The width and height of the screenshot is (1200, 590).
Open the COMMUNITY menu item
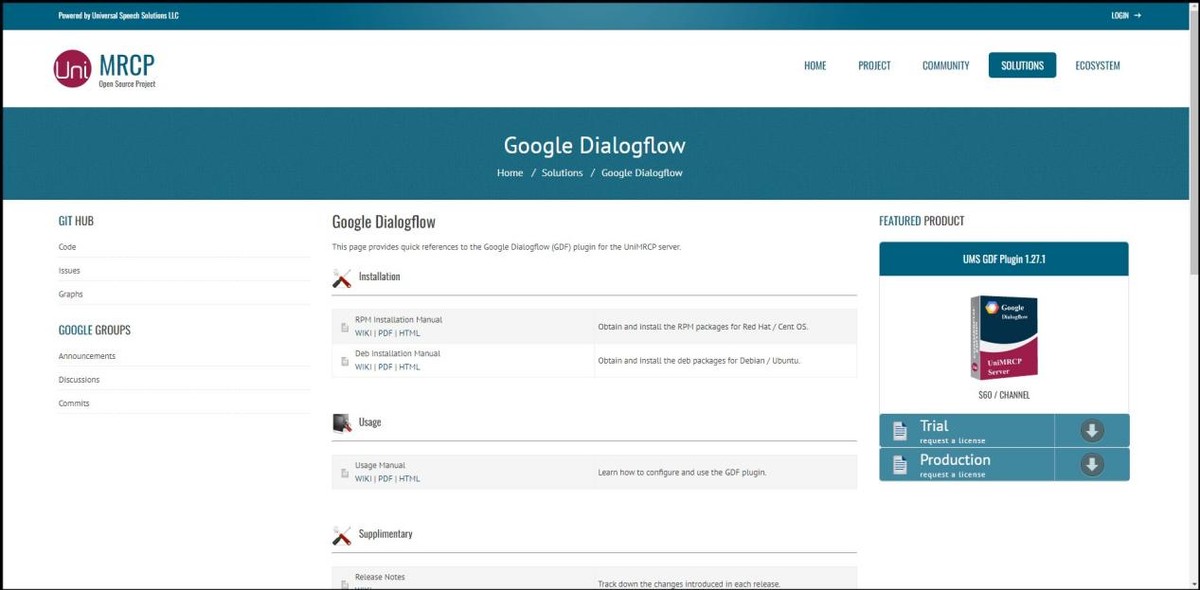[x=946, y=66]
